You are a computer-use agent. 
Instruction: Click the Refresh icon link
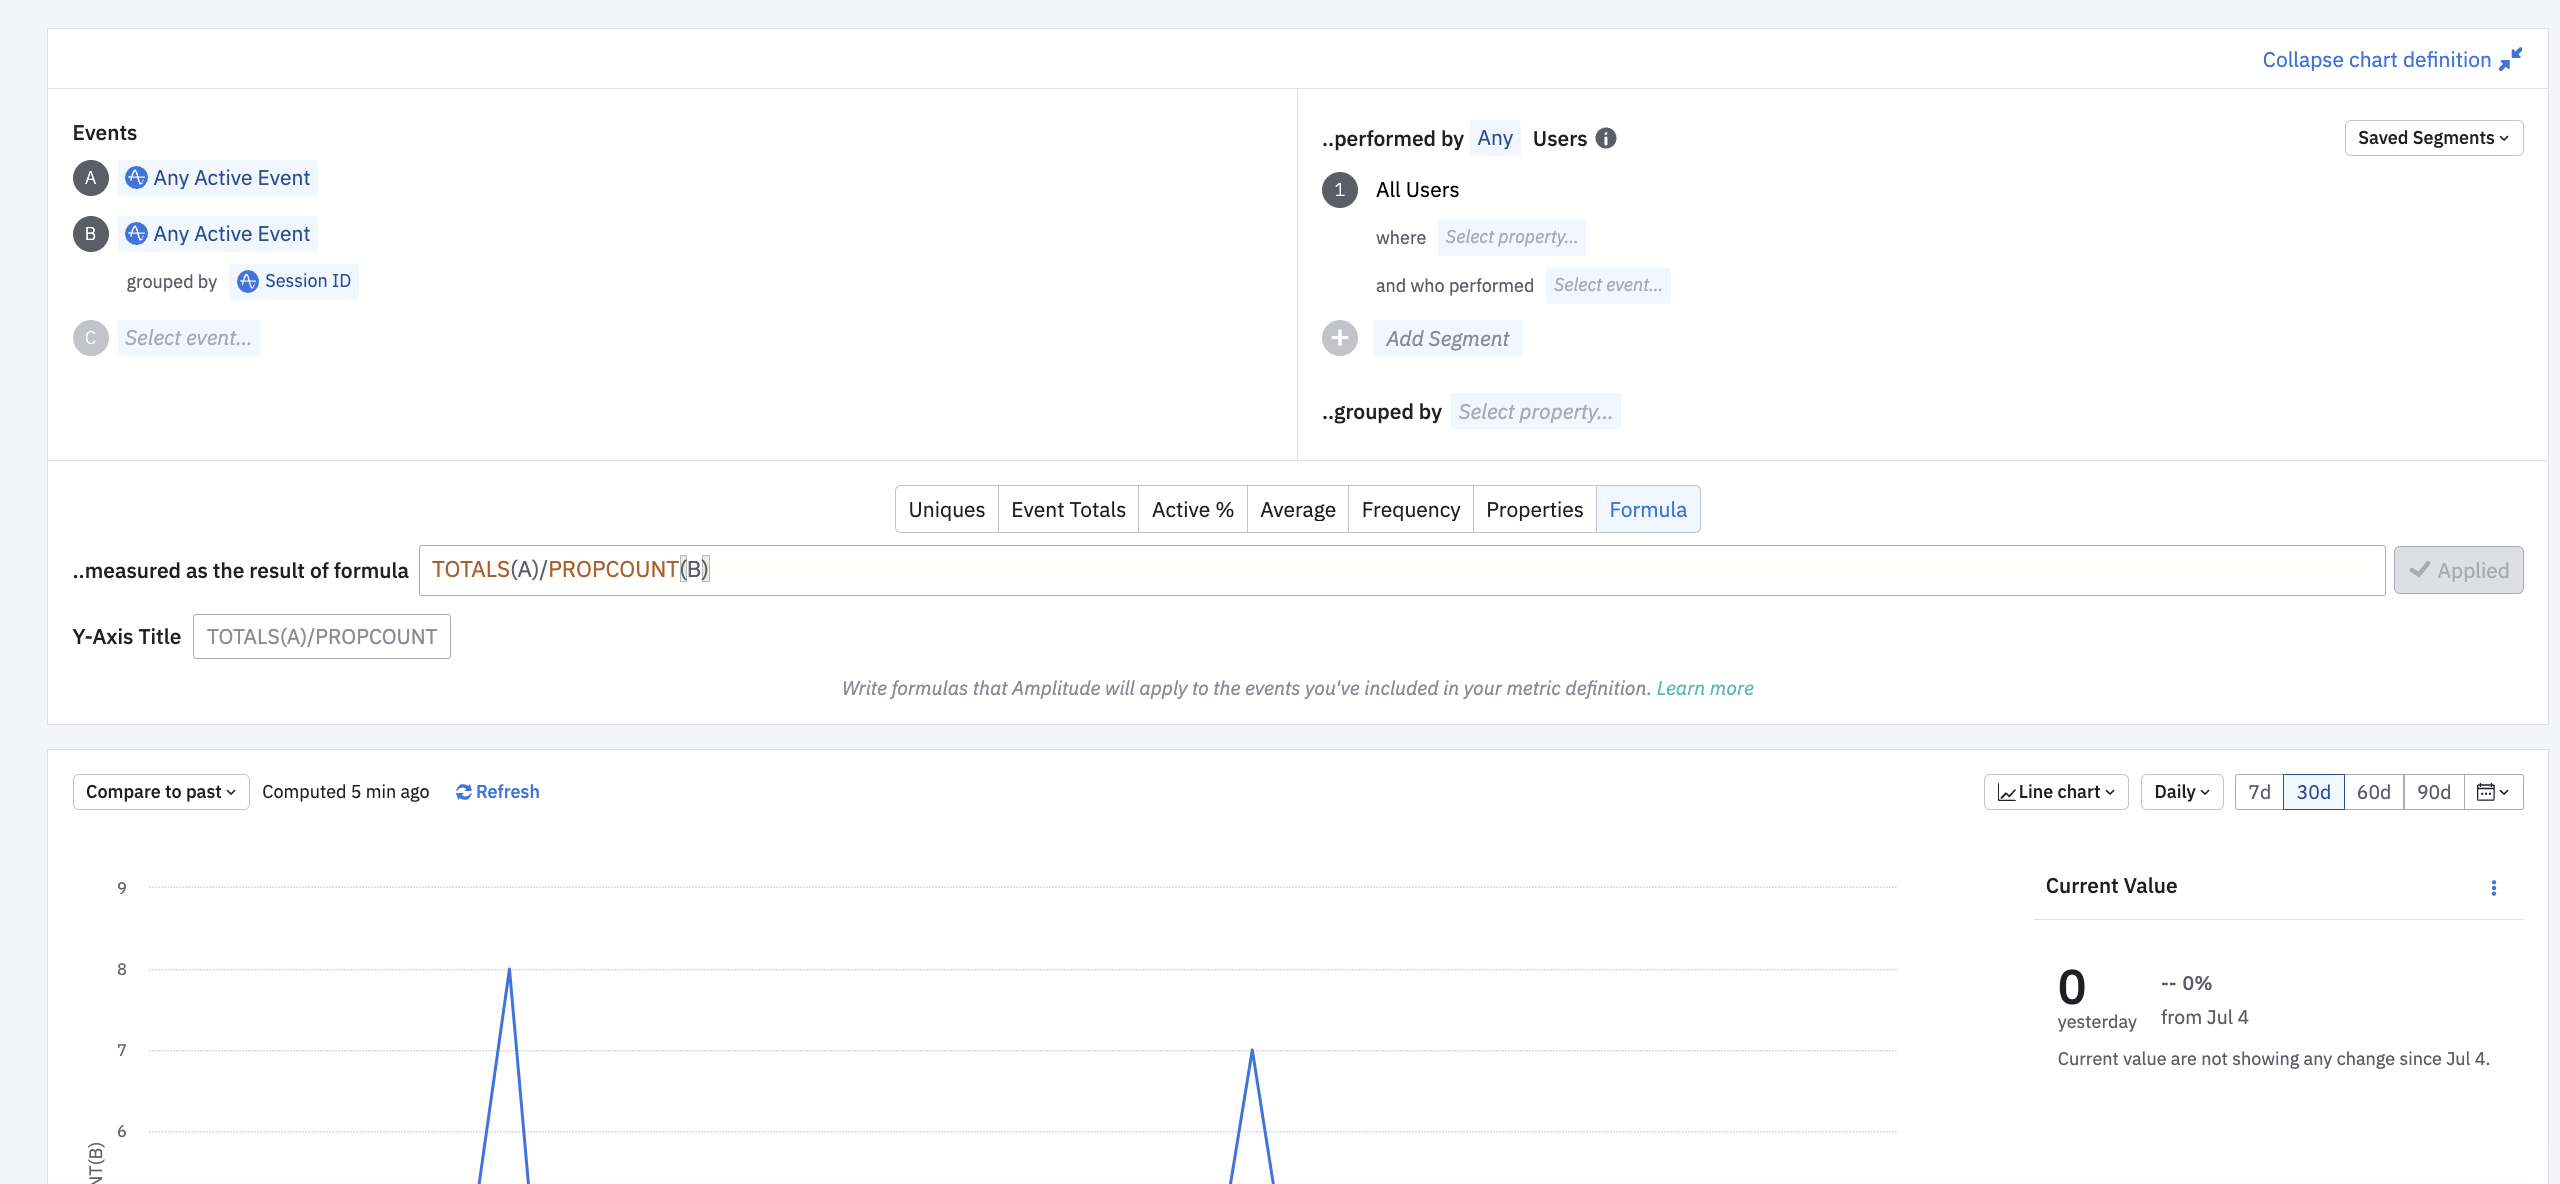497,792
